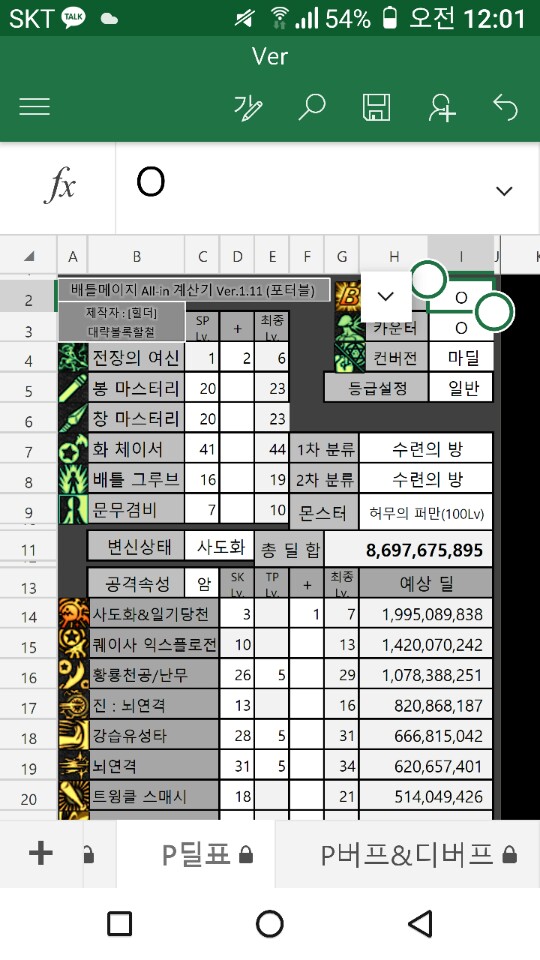Add a new sheet with plus button

(41, 853)
